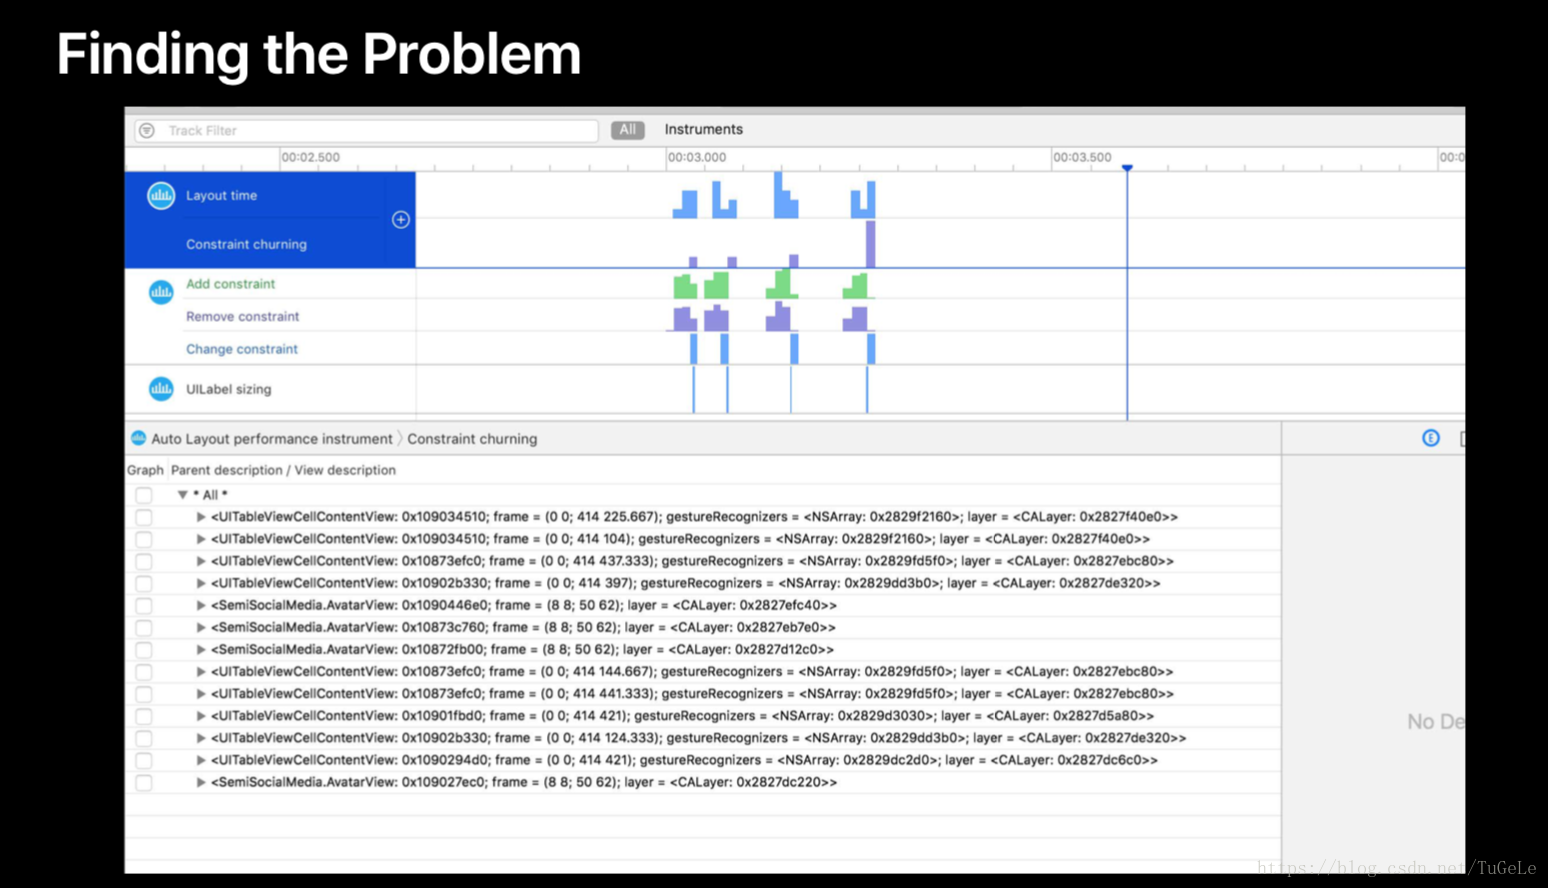Expand the UITableViewCellContentView row with frame 414 397
The height and width of the screenshot is (888, 1548).
click(x=201, y=583)
